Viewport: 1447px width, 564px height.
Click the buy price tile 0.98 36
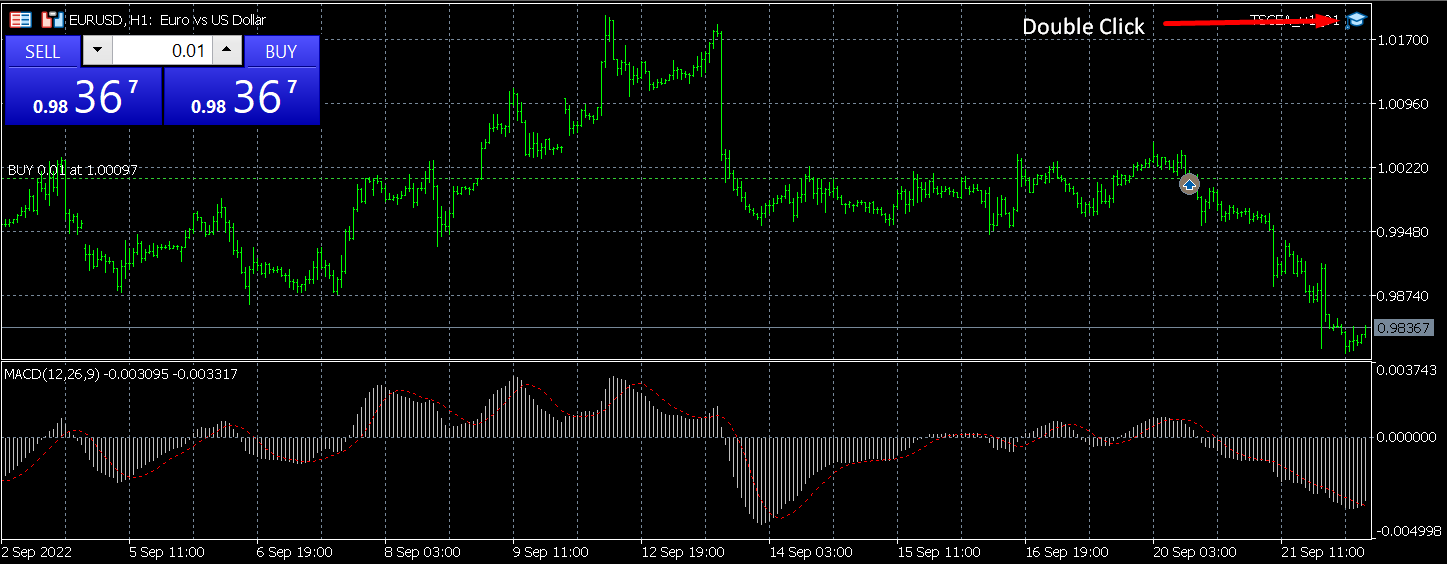[242, 97]
